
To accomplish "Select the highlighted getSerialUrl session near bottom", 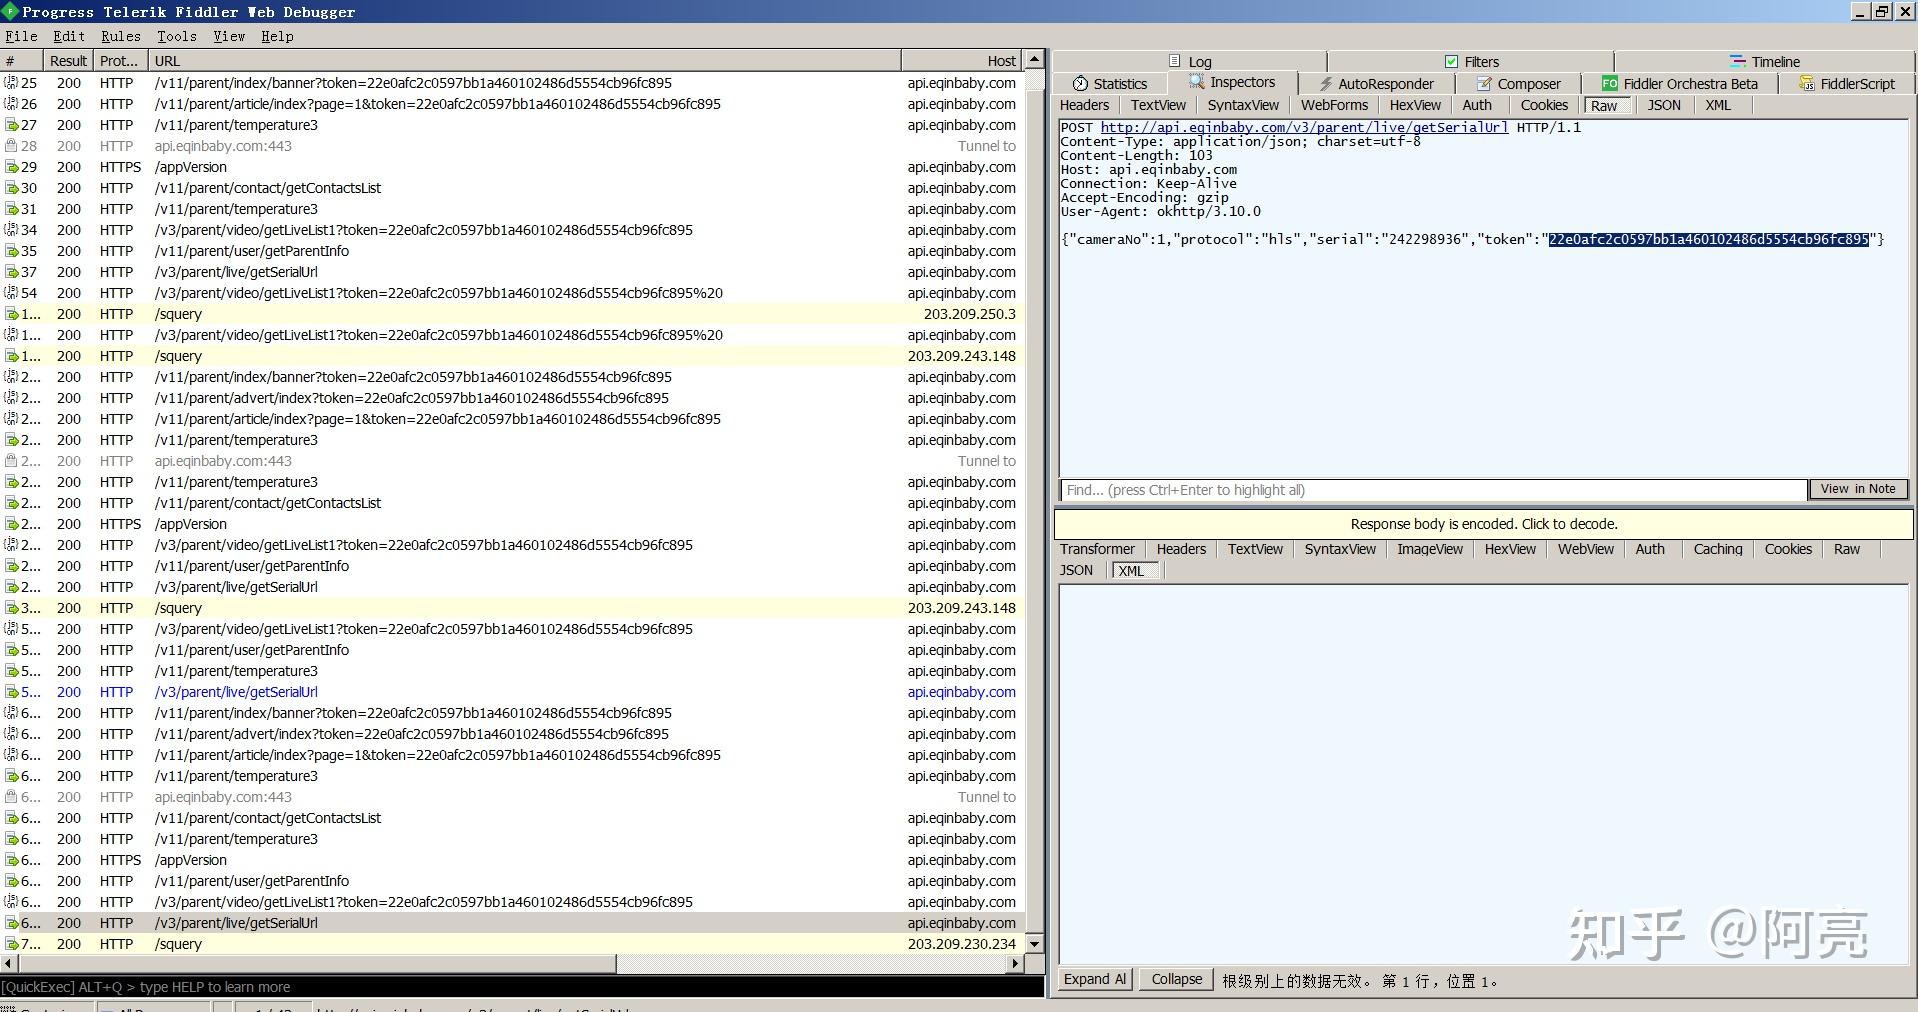I will [x=510, y=923].
